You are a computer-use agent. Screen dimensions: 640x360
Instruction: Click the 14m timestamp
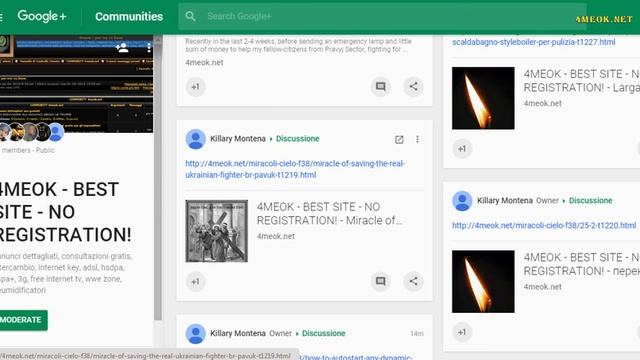pyautogui.click(x=417, y=334)
